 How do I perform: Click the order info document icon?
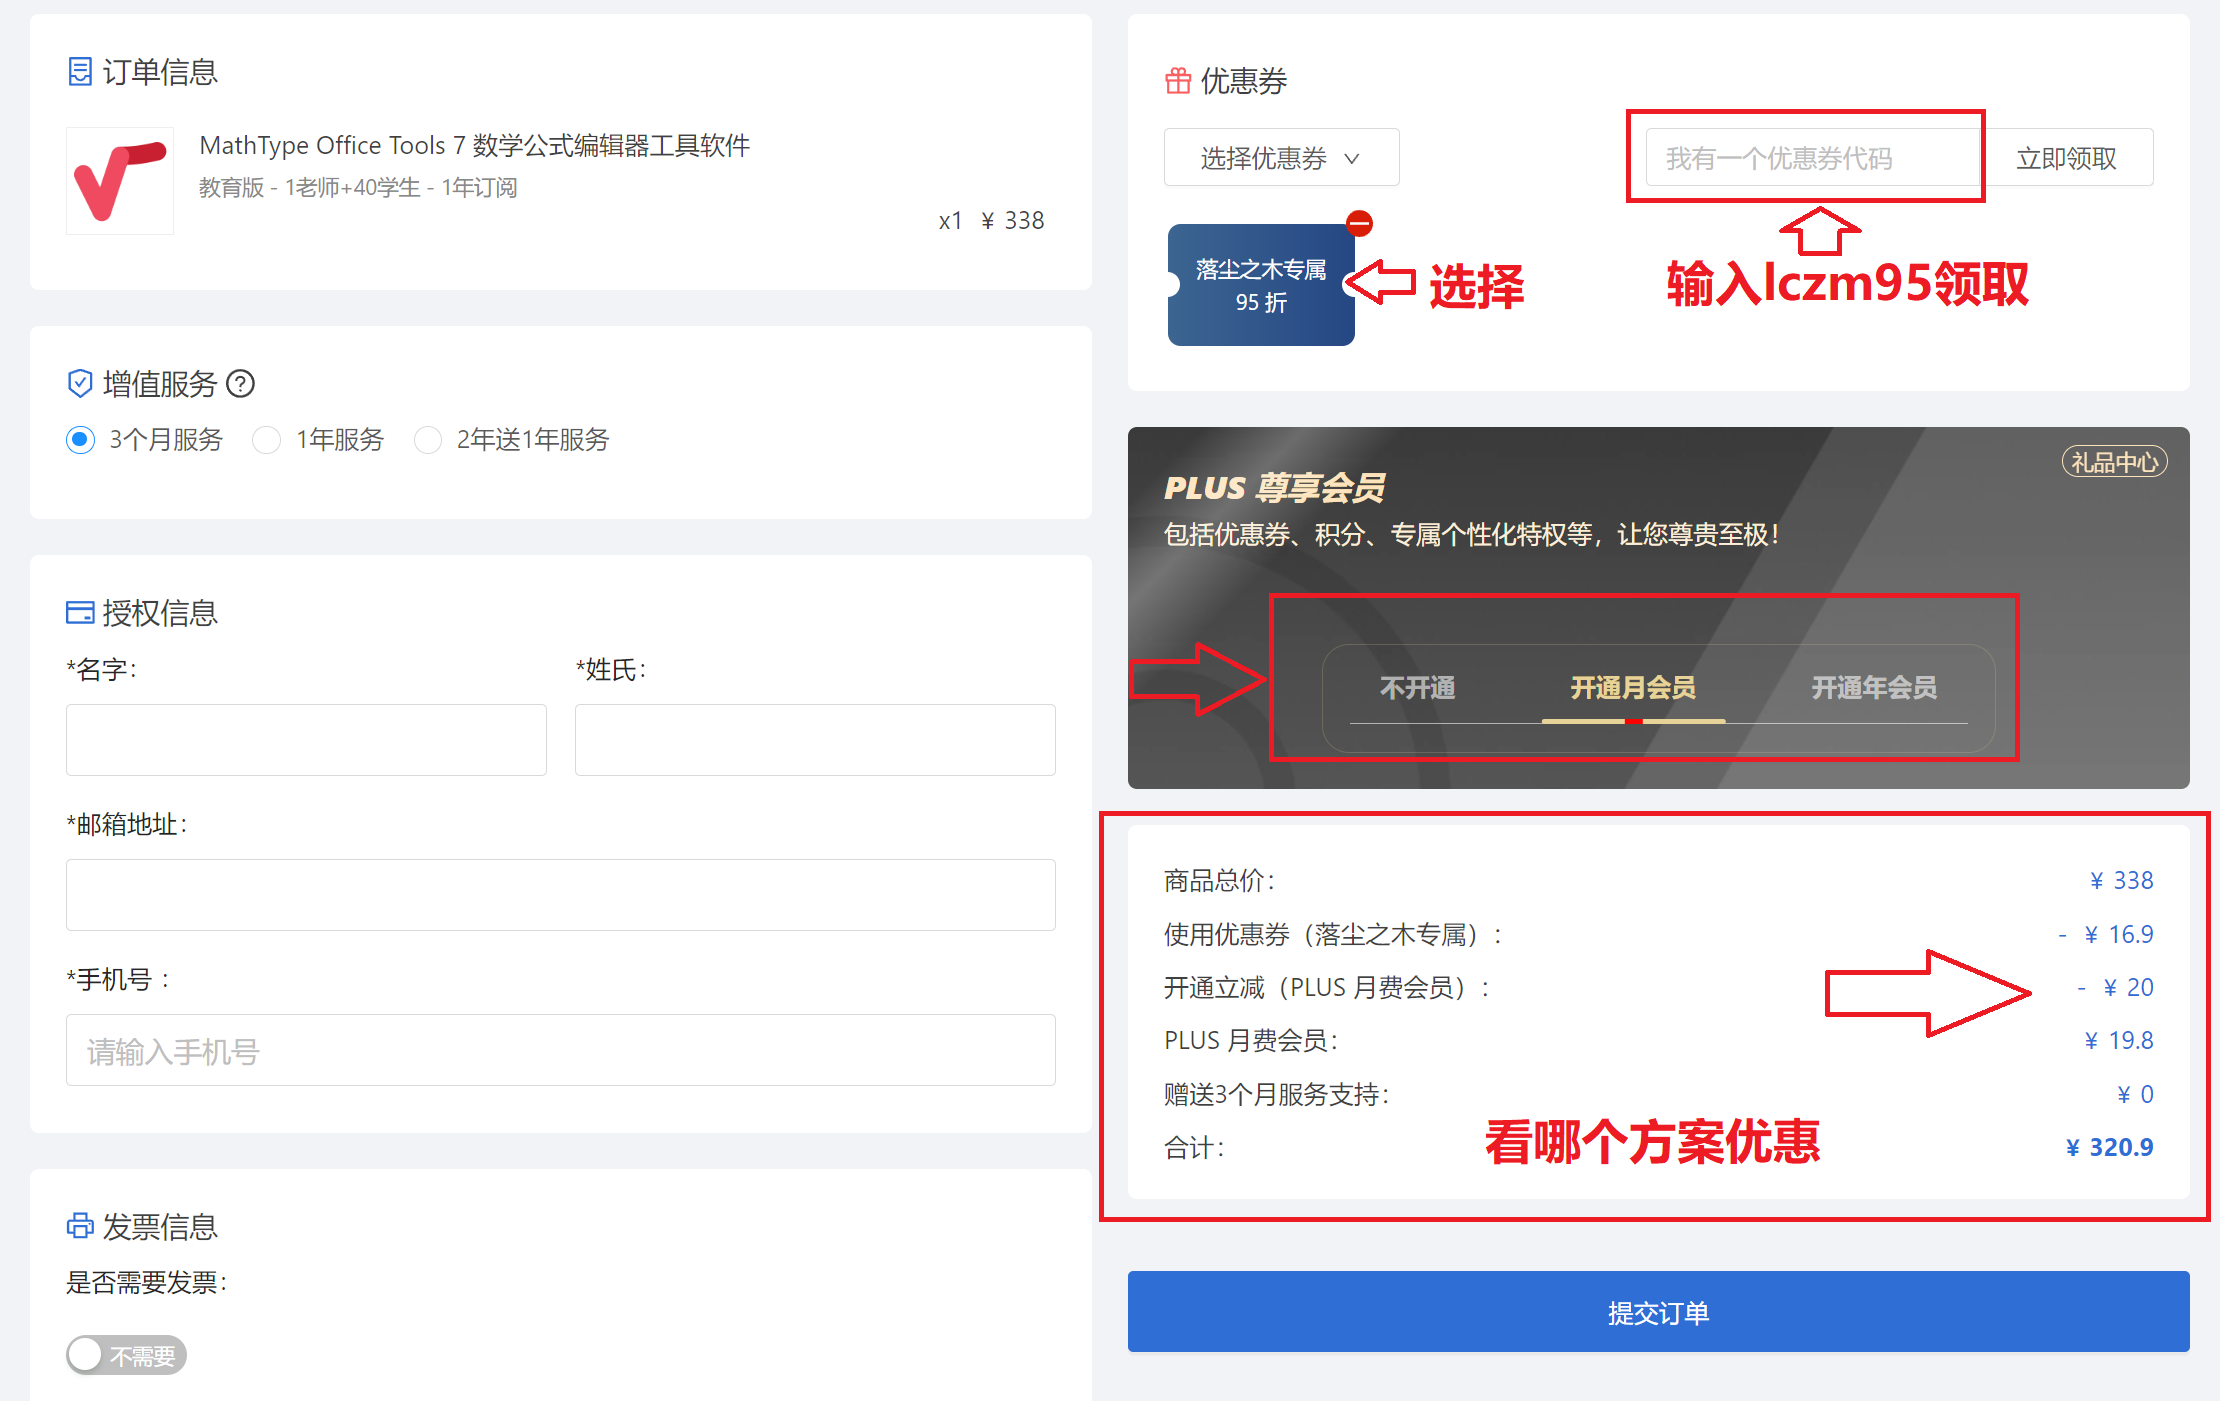coord(80,72)
